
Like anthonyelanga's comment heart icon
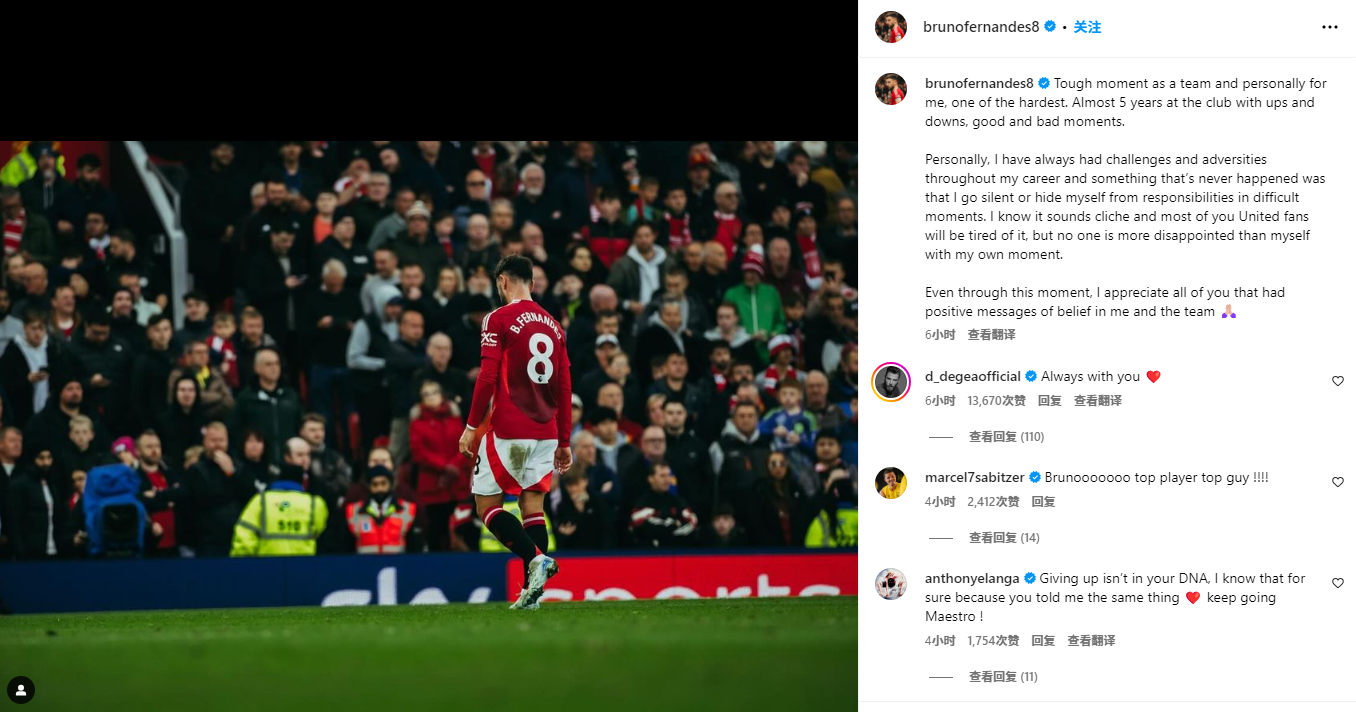pyautogui.click(x=1338, y=583)
